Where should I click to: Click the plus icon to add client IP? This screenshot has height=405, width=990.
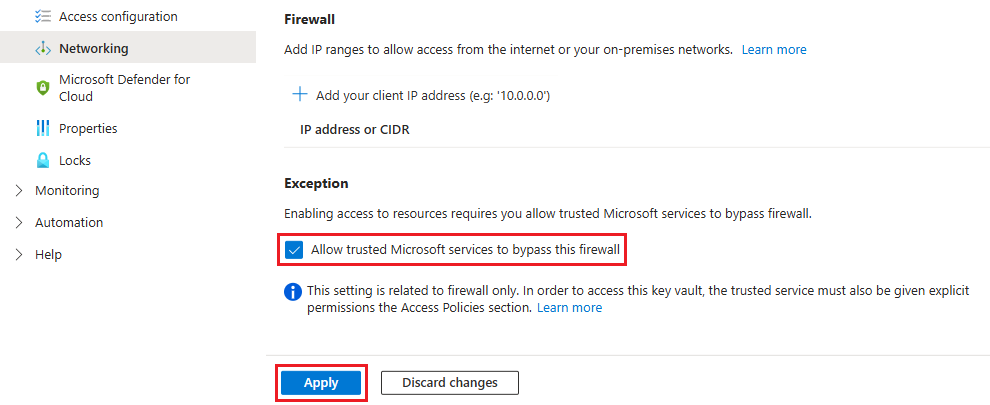(299, 95)
